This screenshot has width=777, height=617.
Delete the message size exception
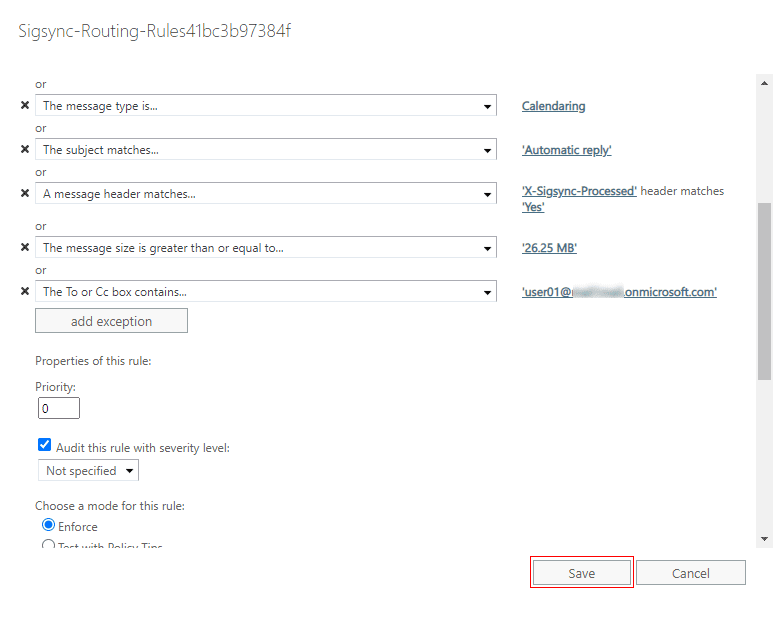25,248
